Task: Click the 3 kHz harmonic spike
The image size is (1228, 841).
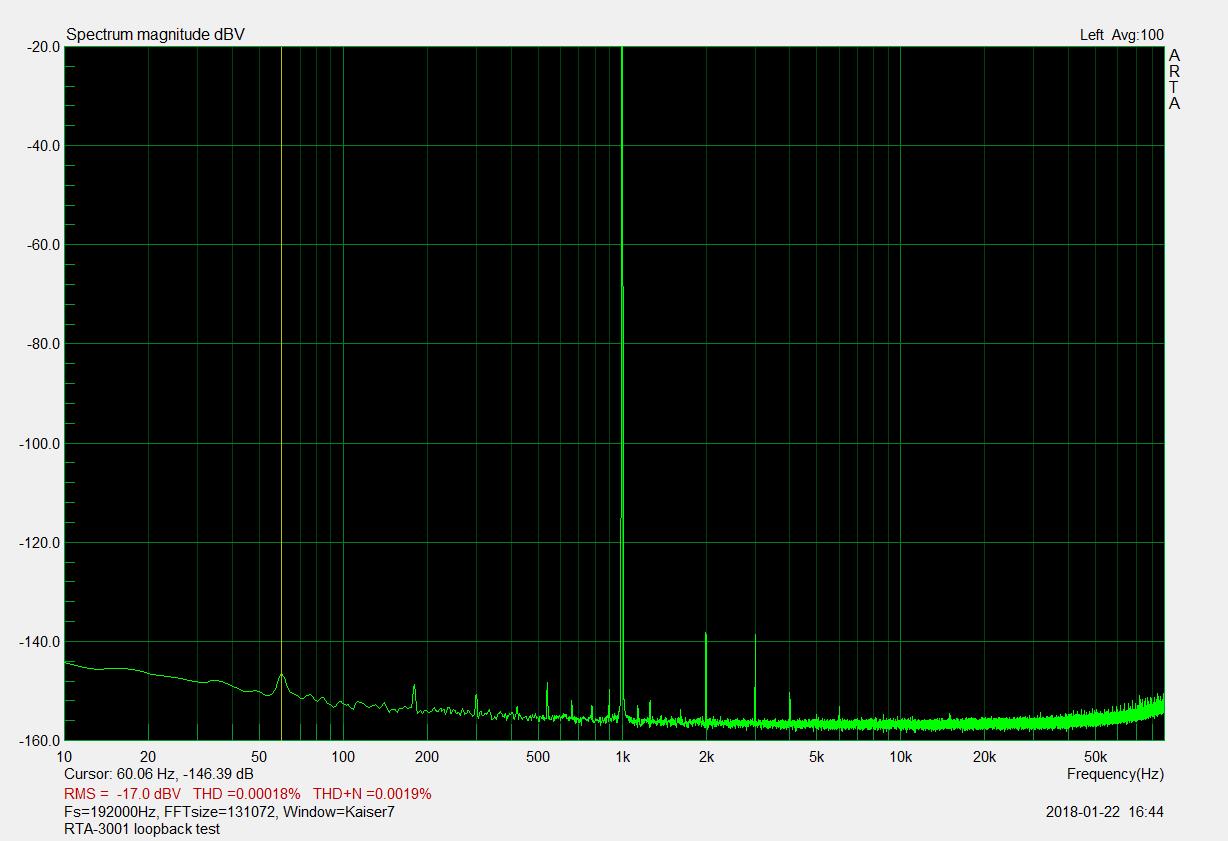Action: pos(755,678)
